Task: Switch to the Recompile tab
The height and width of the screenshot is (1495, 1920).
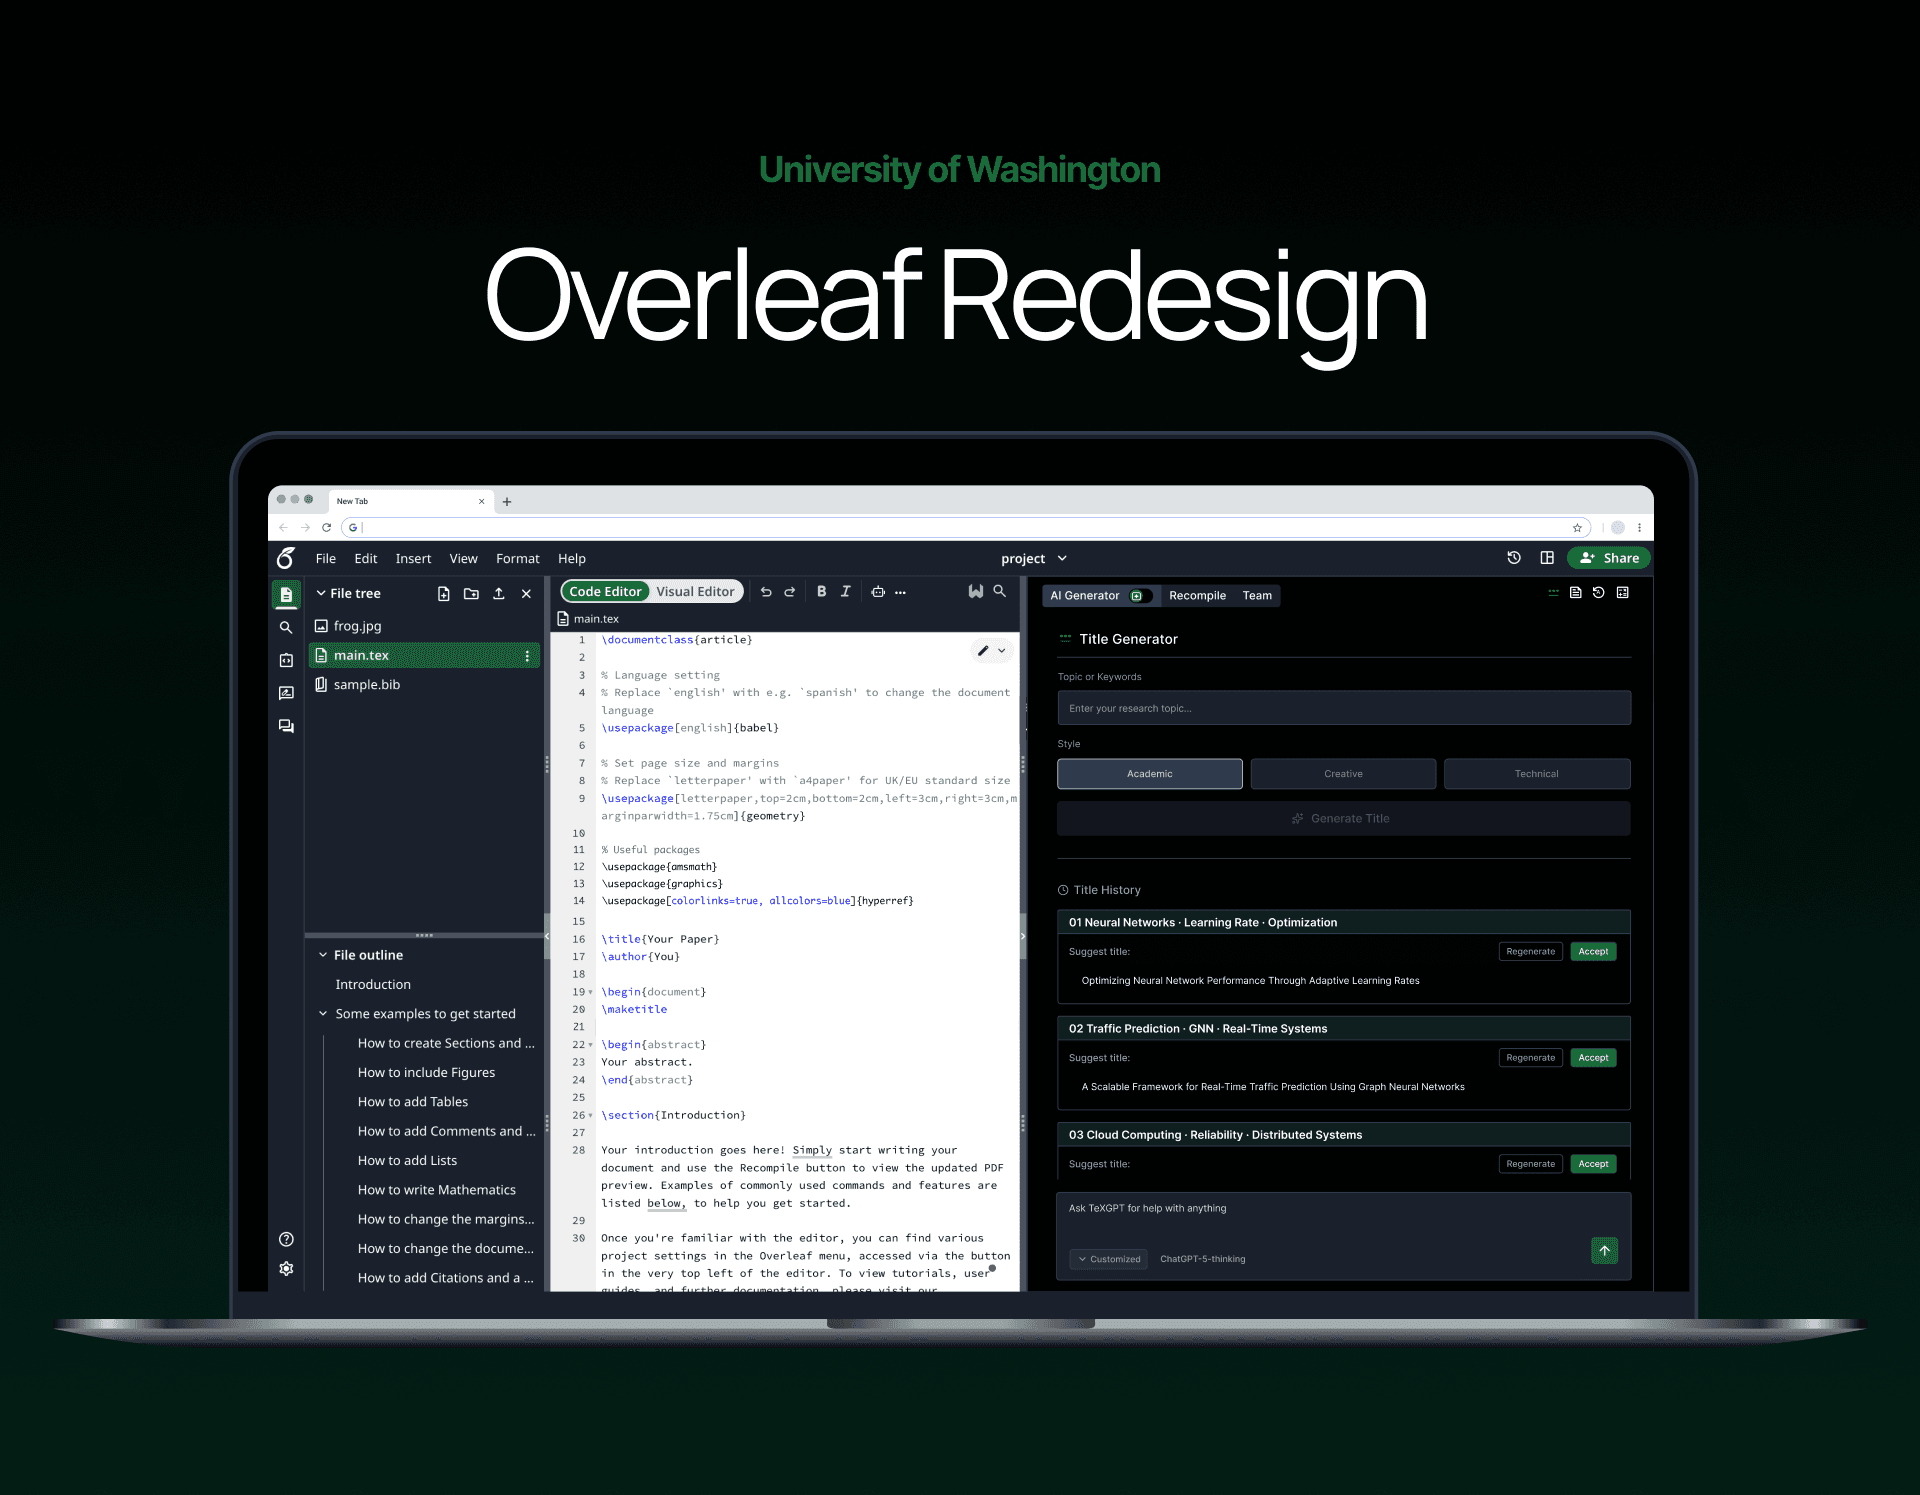Action: [1197, 595]
